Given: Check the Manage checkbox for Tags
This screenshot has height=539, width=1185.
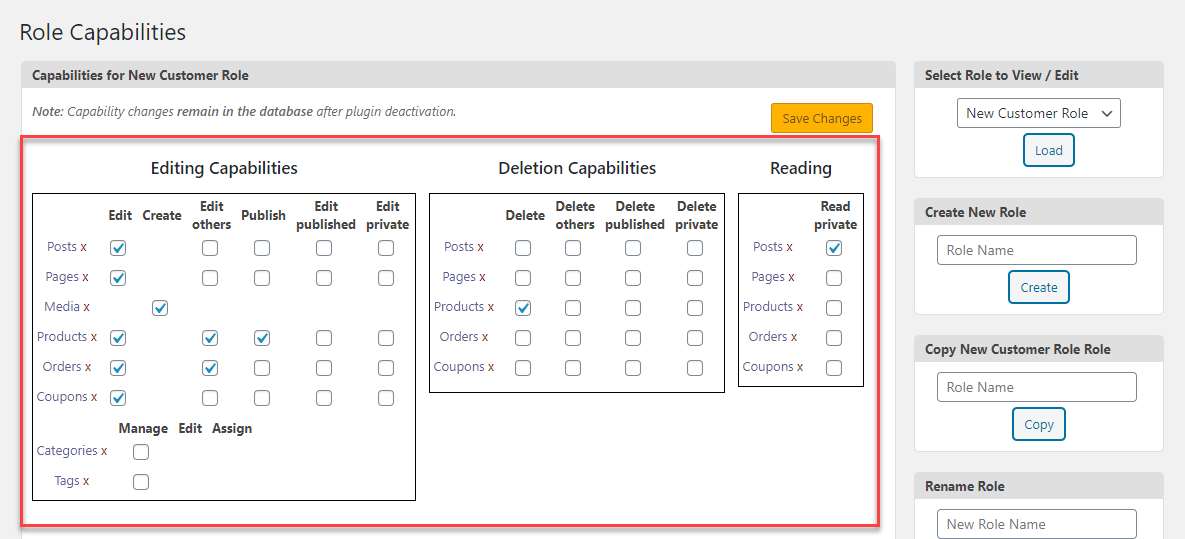Looking at the screenshot, I should [x=141, y=482].
